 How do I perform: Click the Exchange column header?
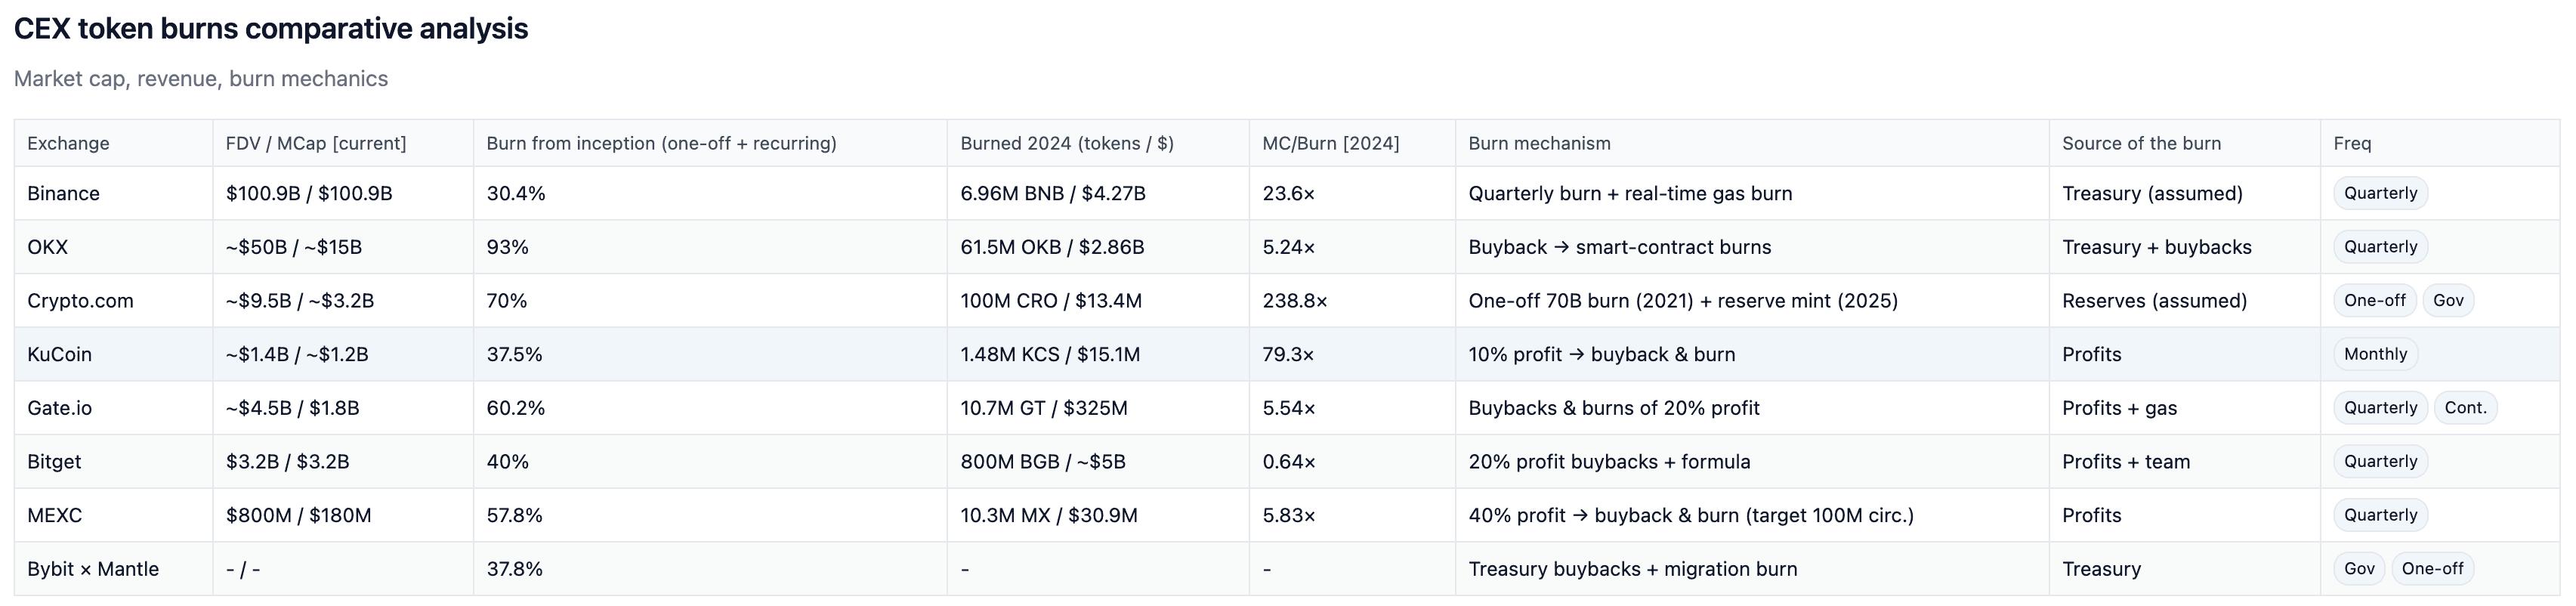(x=68, y=143)
